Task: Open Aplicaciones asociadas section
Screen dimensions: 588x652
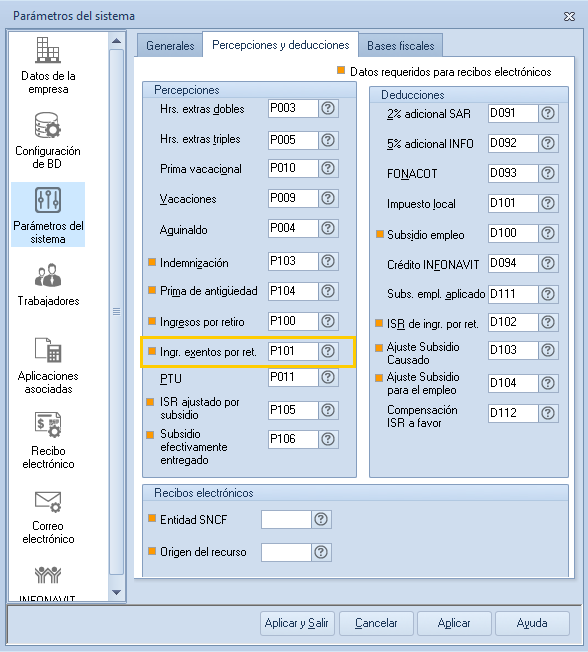Action: point(48,366)
